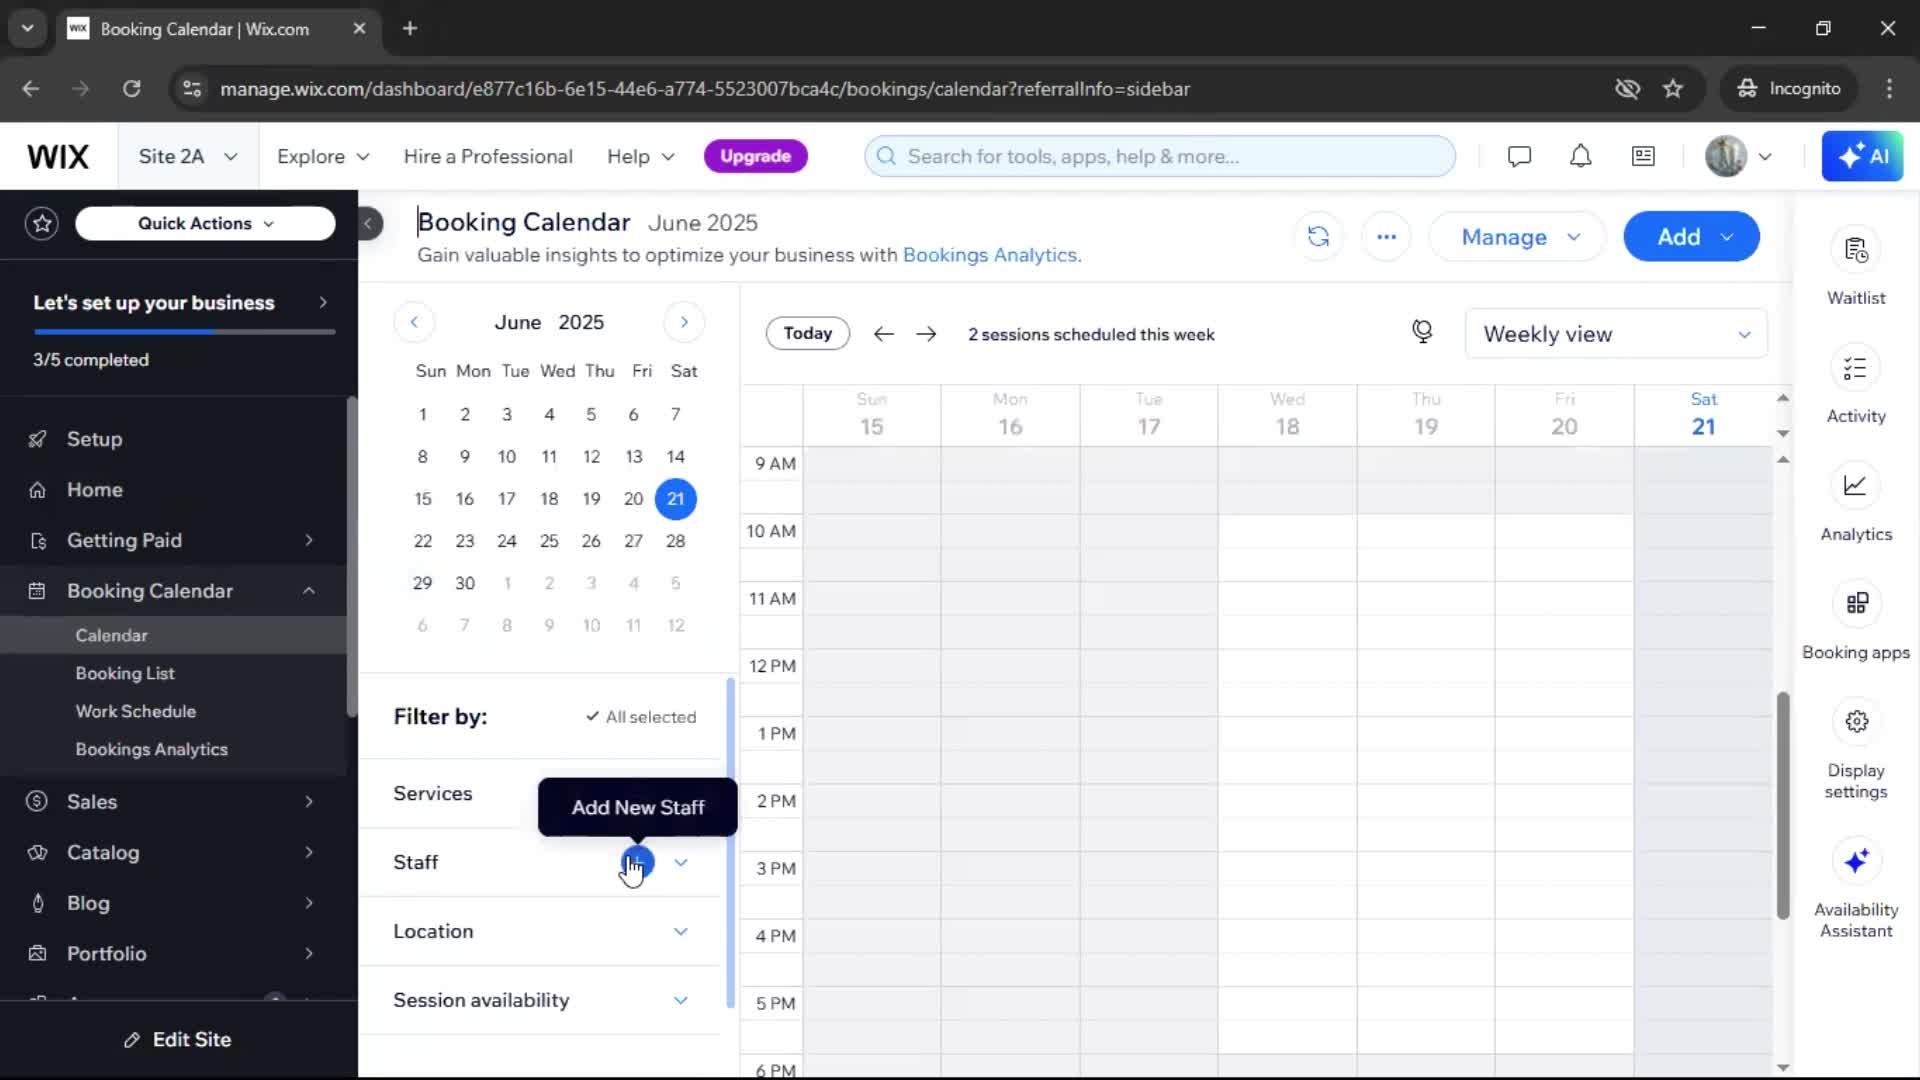This screenshot has width=1920, height=1080.
Task: Expand the Services filter row
Action: [x=540, y=793]
